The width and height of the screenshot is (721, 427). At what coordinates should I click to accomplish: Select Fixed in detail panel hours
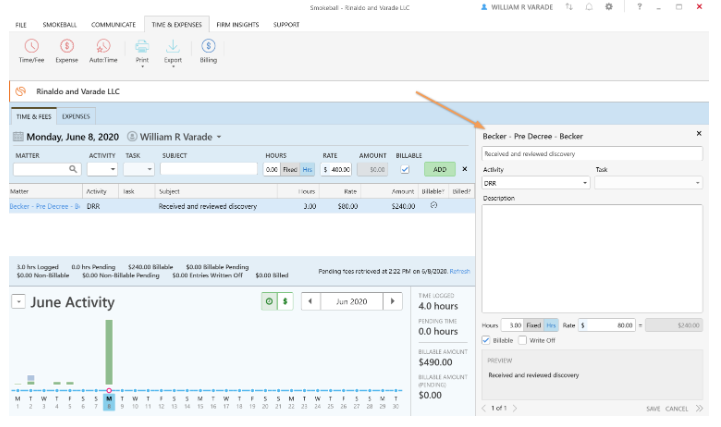534,325
